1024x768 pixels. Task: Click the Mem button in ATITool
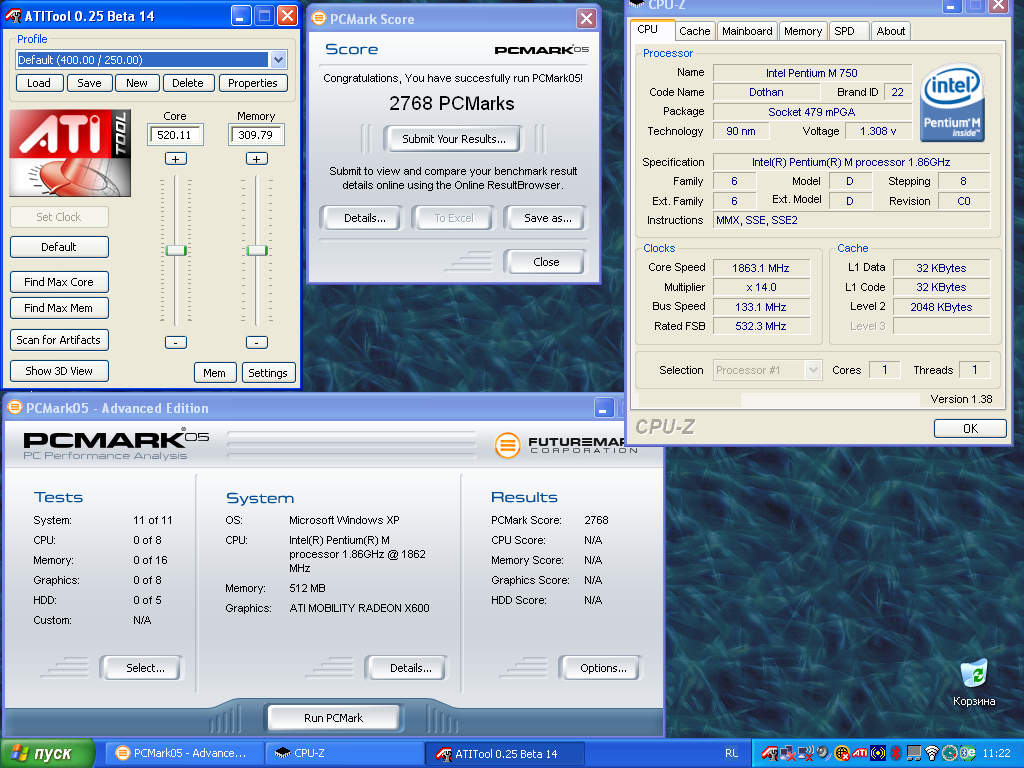click(214, 373)
